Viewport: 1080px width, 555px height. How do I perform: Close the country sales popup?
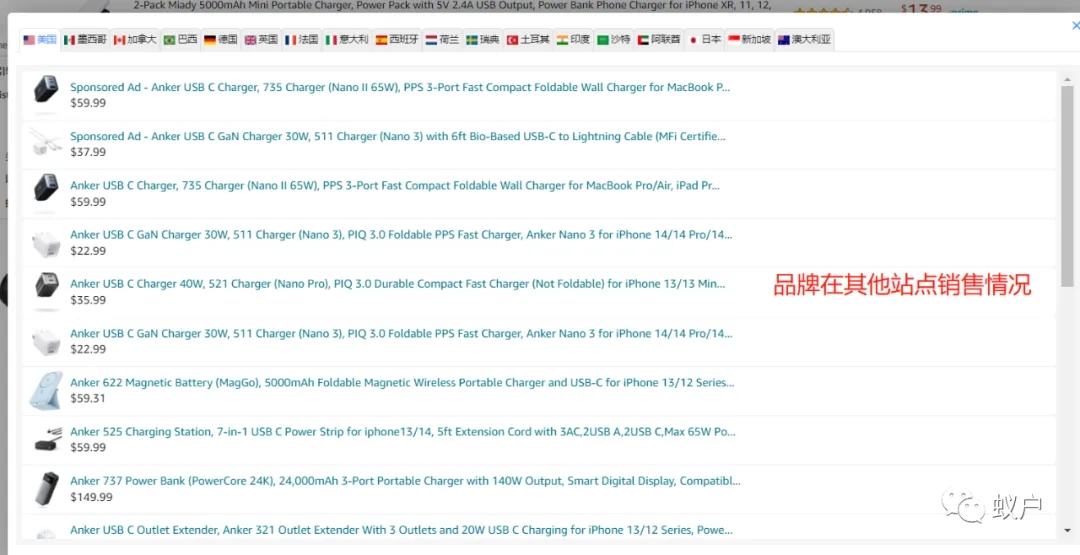click(1075, 25)
